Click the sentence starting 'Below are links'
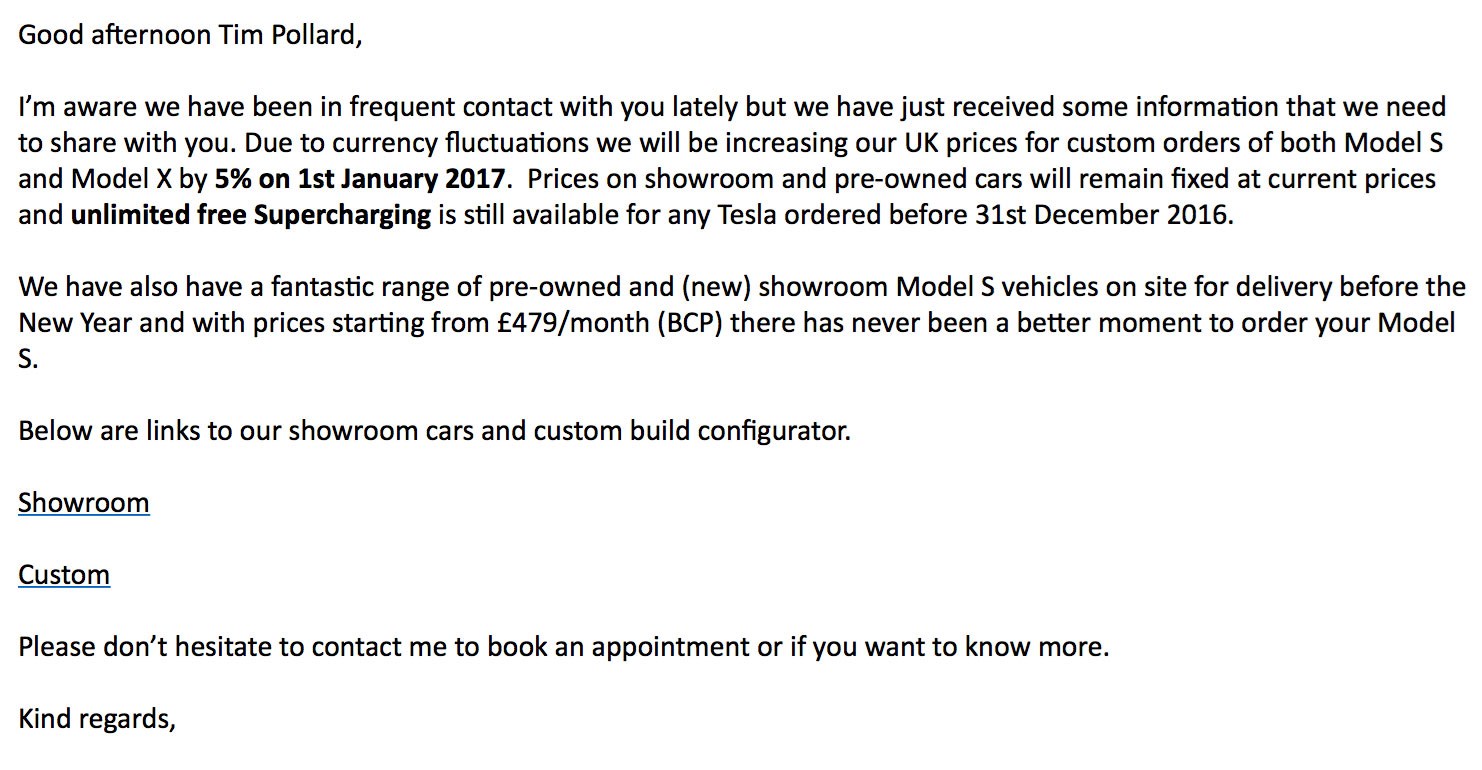1482x770 pixels. pos(435,432)
